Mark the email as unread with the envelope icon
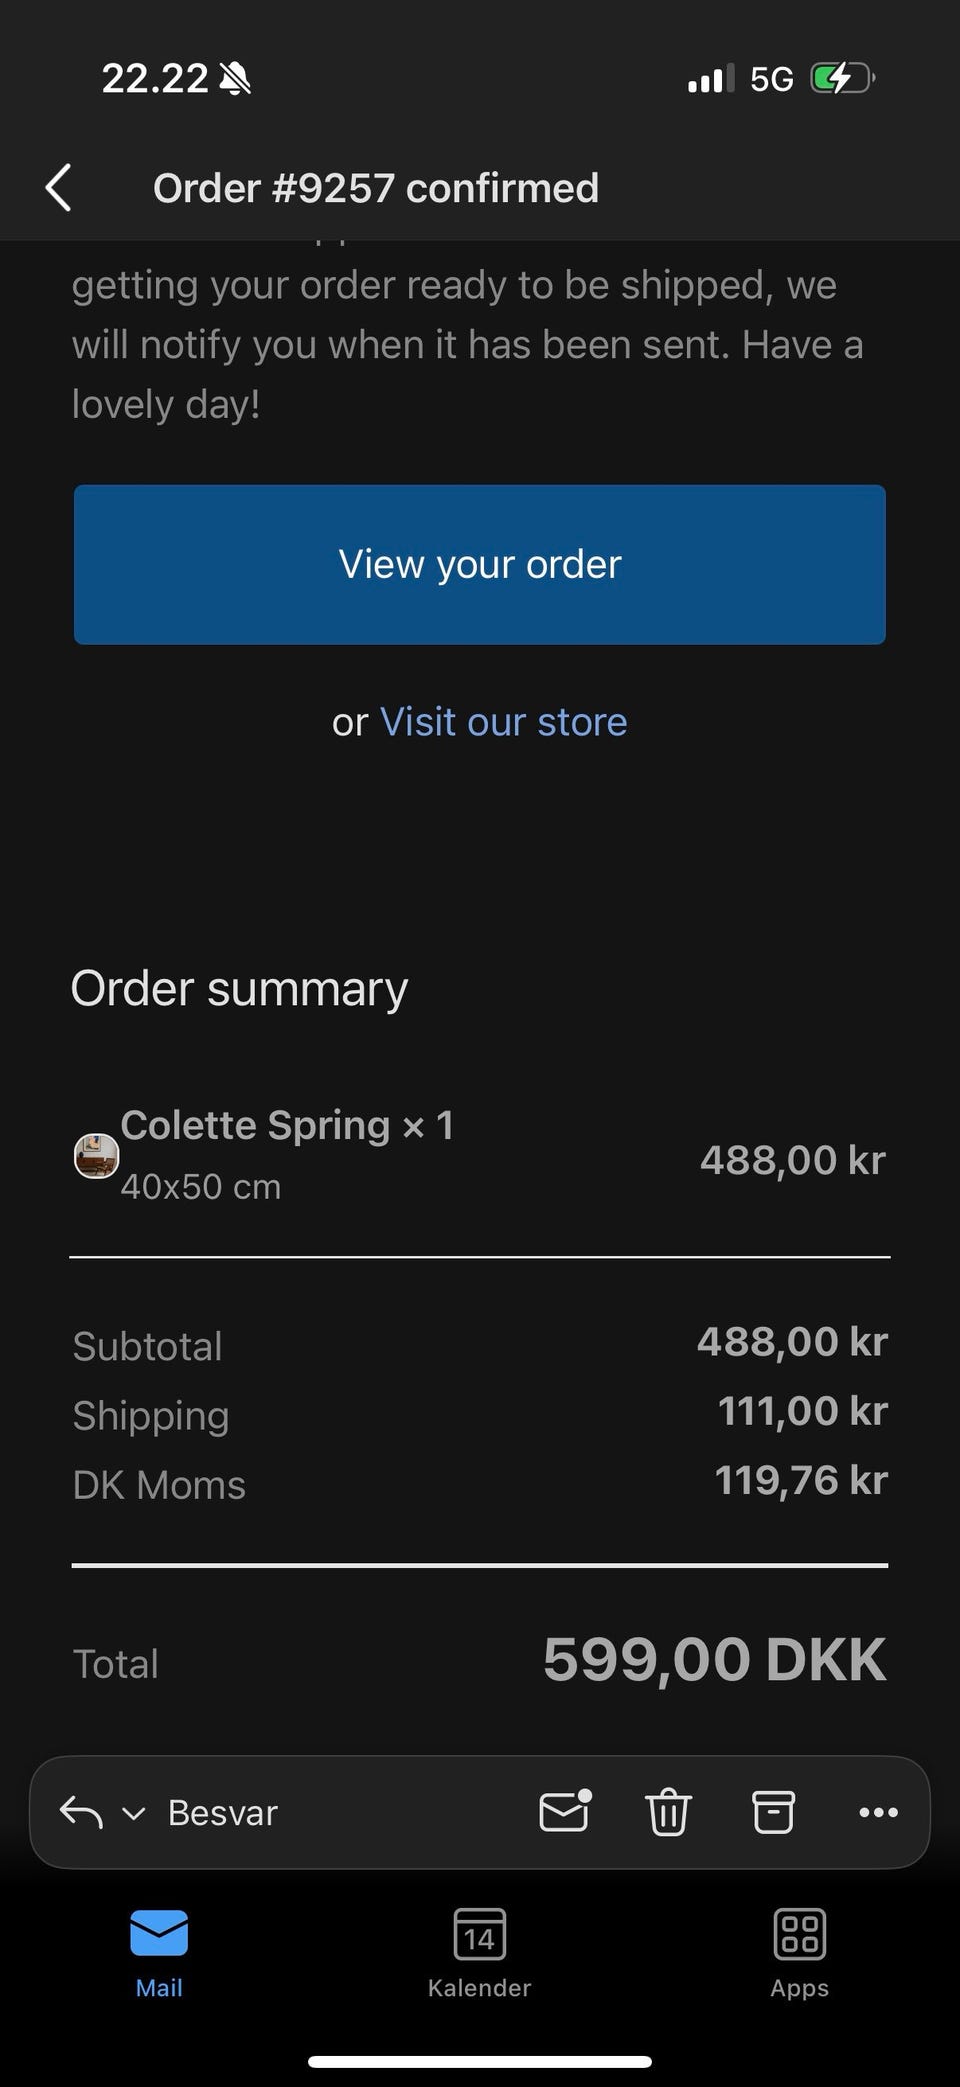Viewport: 960px width, 2087px height. pyautogui.click(x=565, y=1811)
